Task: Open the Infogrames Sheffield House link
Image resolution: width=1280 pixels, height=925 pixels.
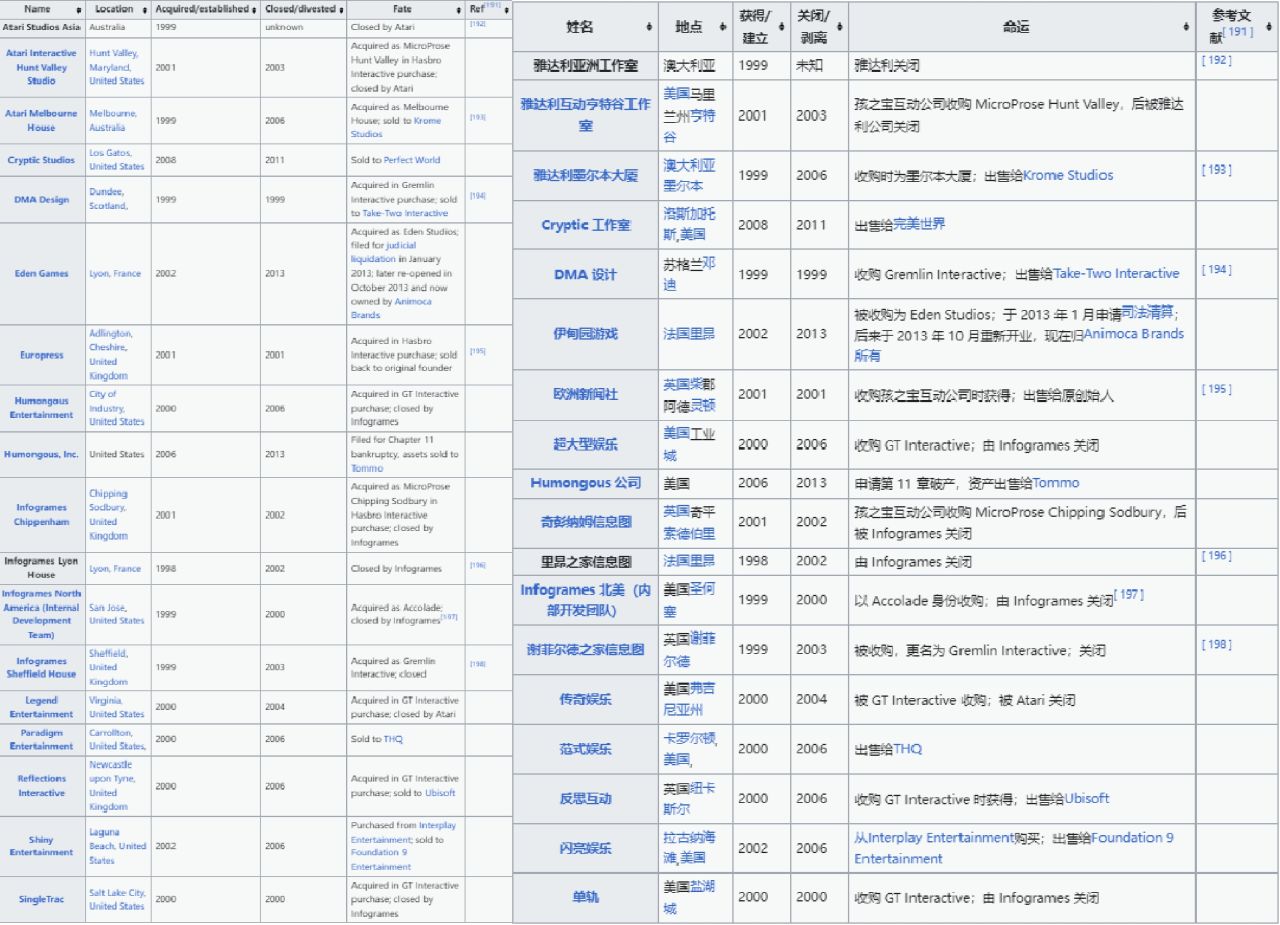Action: (x=41, y=667)
